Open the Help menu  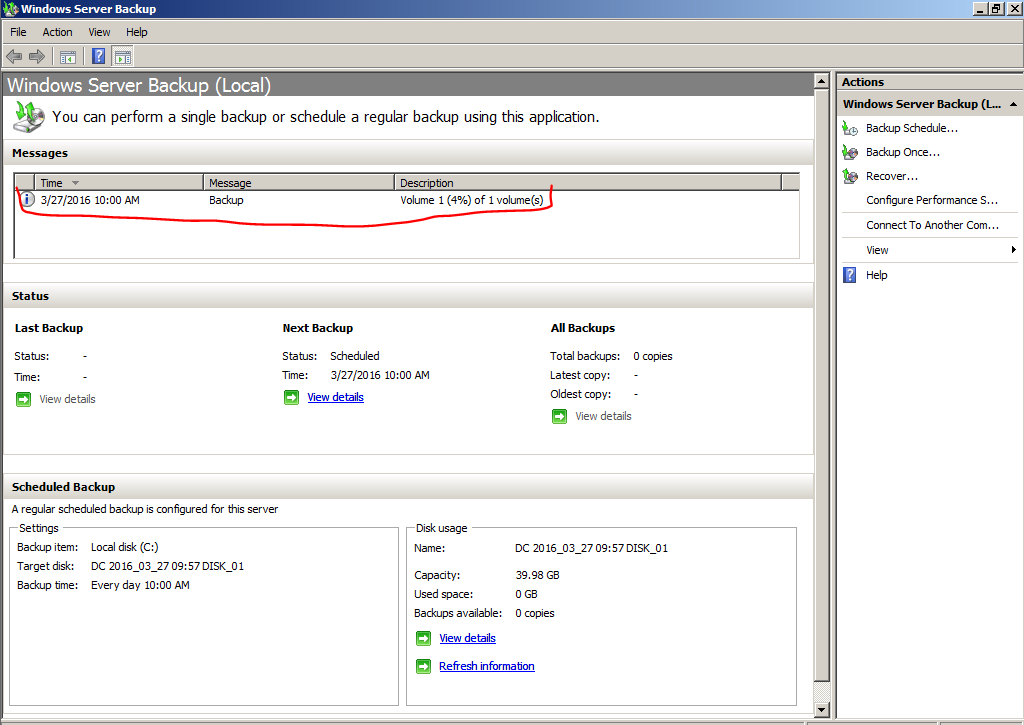pyautogui.click(x=136, y=32)
